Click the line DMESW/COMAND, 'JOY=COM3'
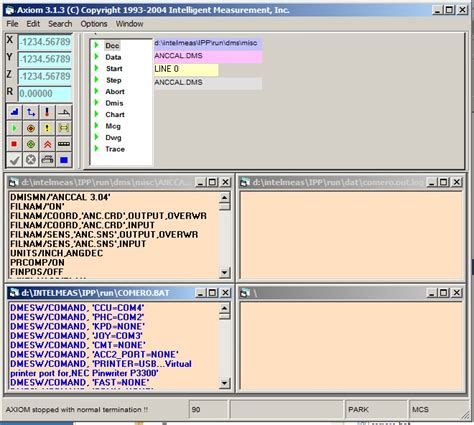 pyautogui.click(x=76, y=336)
